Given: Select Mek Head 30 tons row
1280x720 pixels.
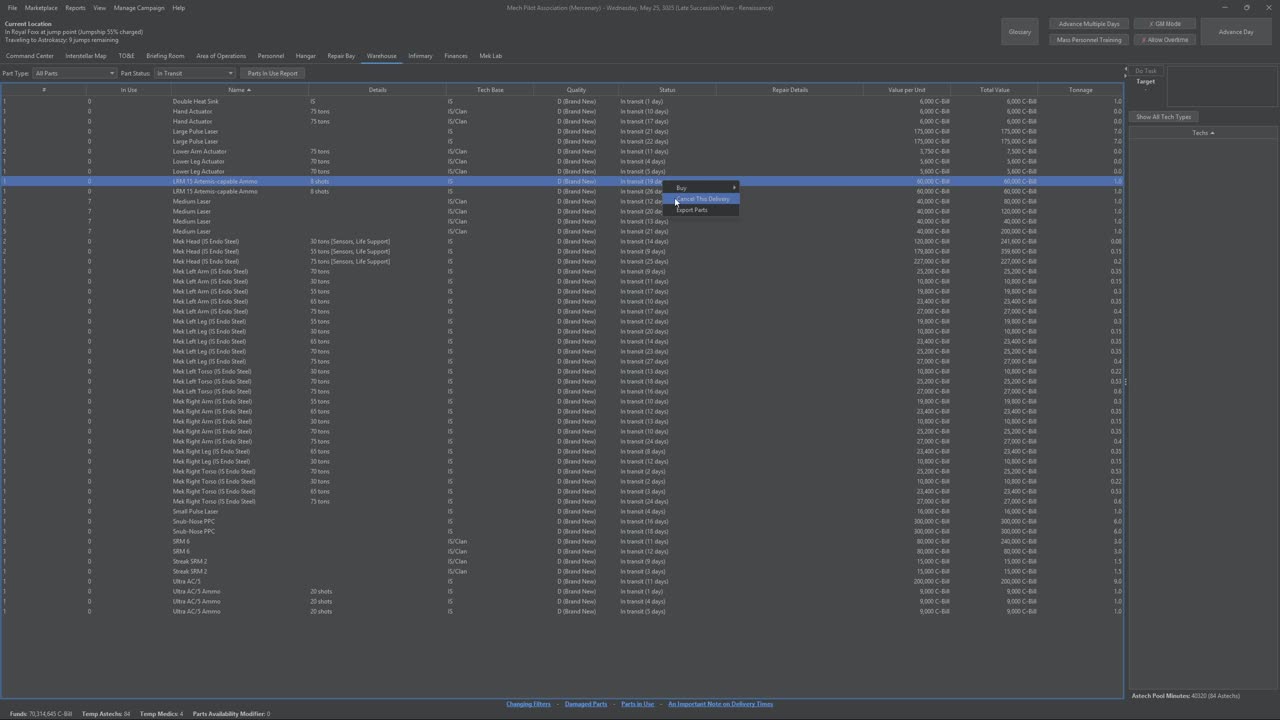Looking at the screenshot, I should [562, 241].
